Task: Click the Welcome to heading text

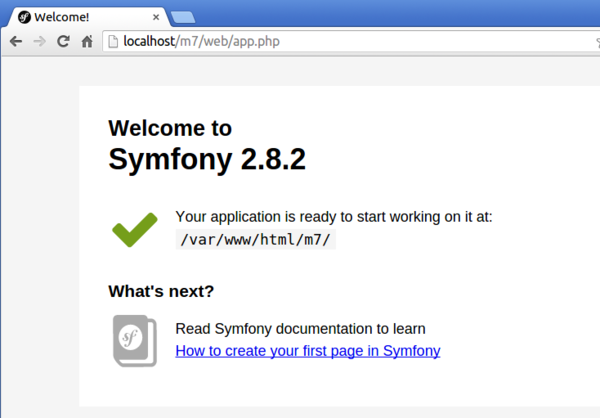Action: click(169, 128)
